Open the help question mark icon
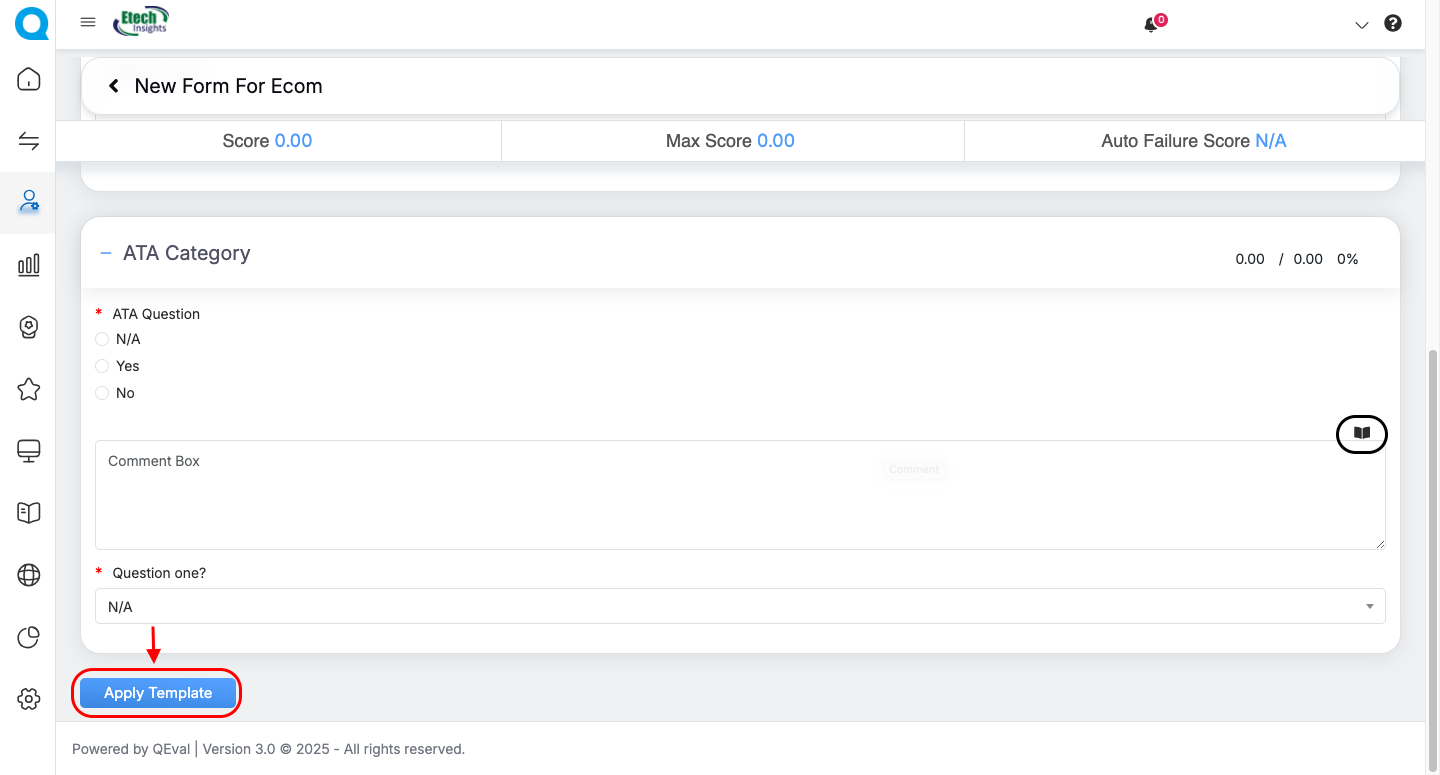The image size is (1440, 775). click(x=1392, y=24)
